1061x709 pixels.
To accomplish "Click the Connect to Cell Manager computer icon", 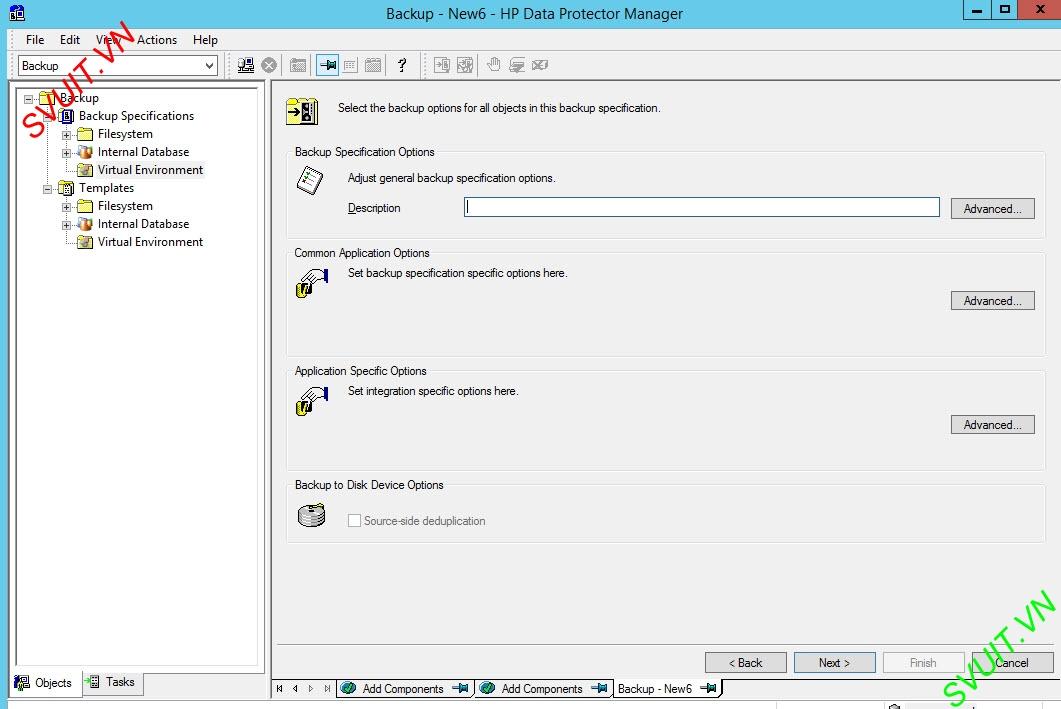I will click(246, 65).
